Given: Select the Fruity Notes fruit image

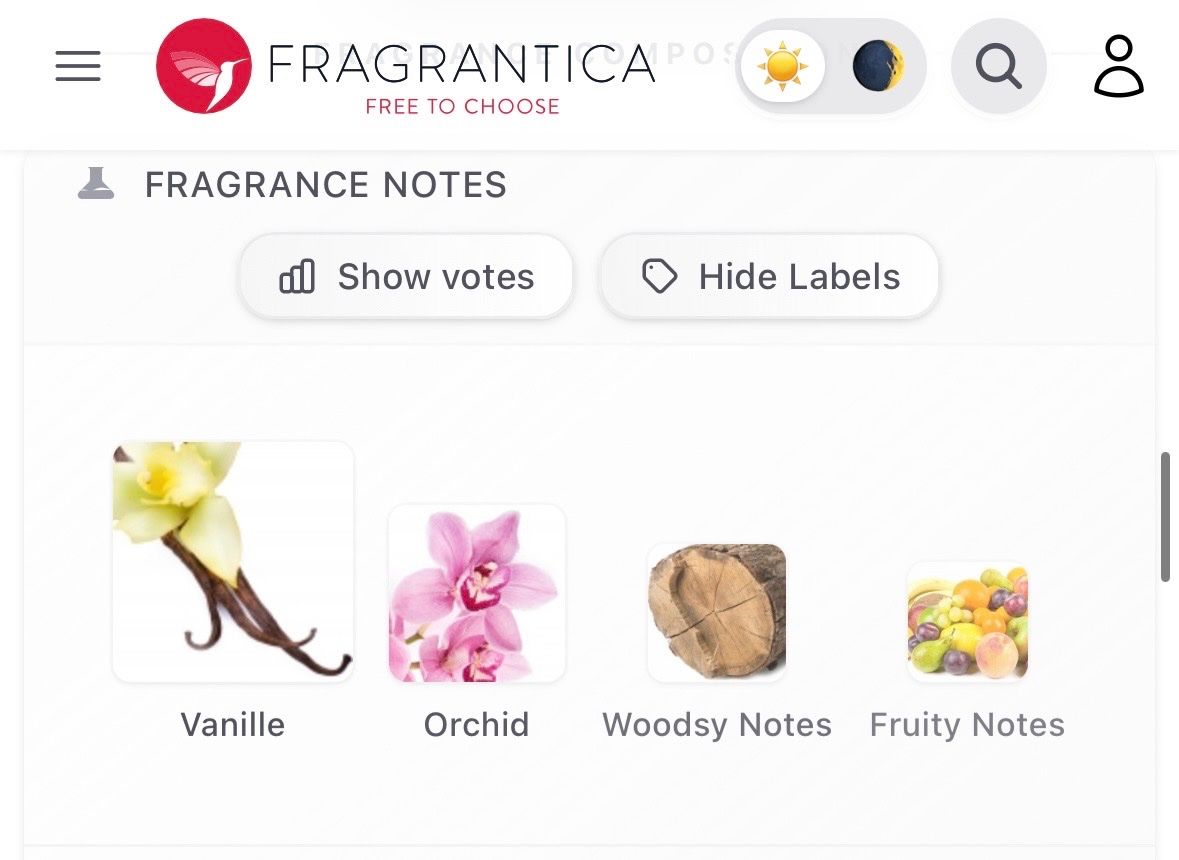Looking at the screenshot, I should pos(968,622).
